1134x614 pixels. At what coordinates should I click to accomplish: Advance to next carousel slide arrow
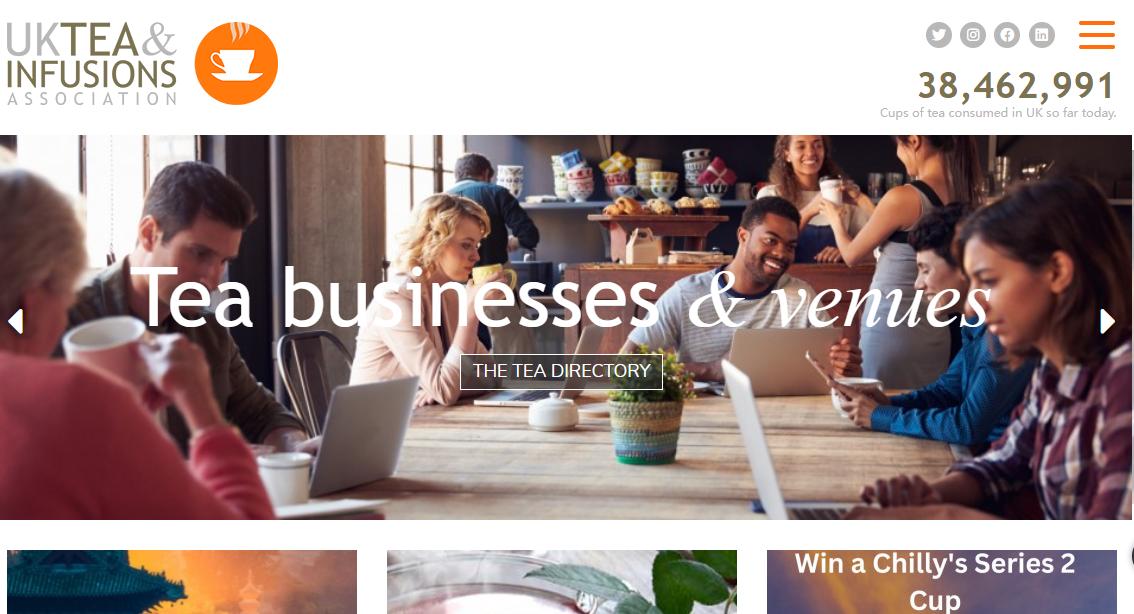pyautogui.click(x=1107, y=321)
